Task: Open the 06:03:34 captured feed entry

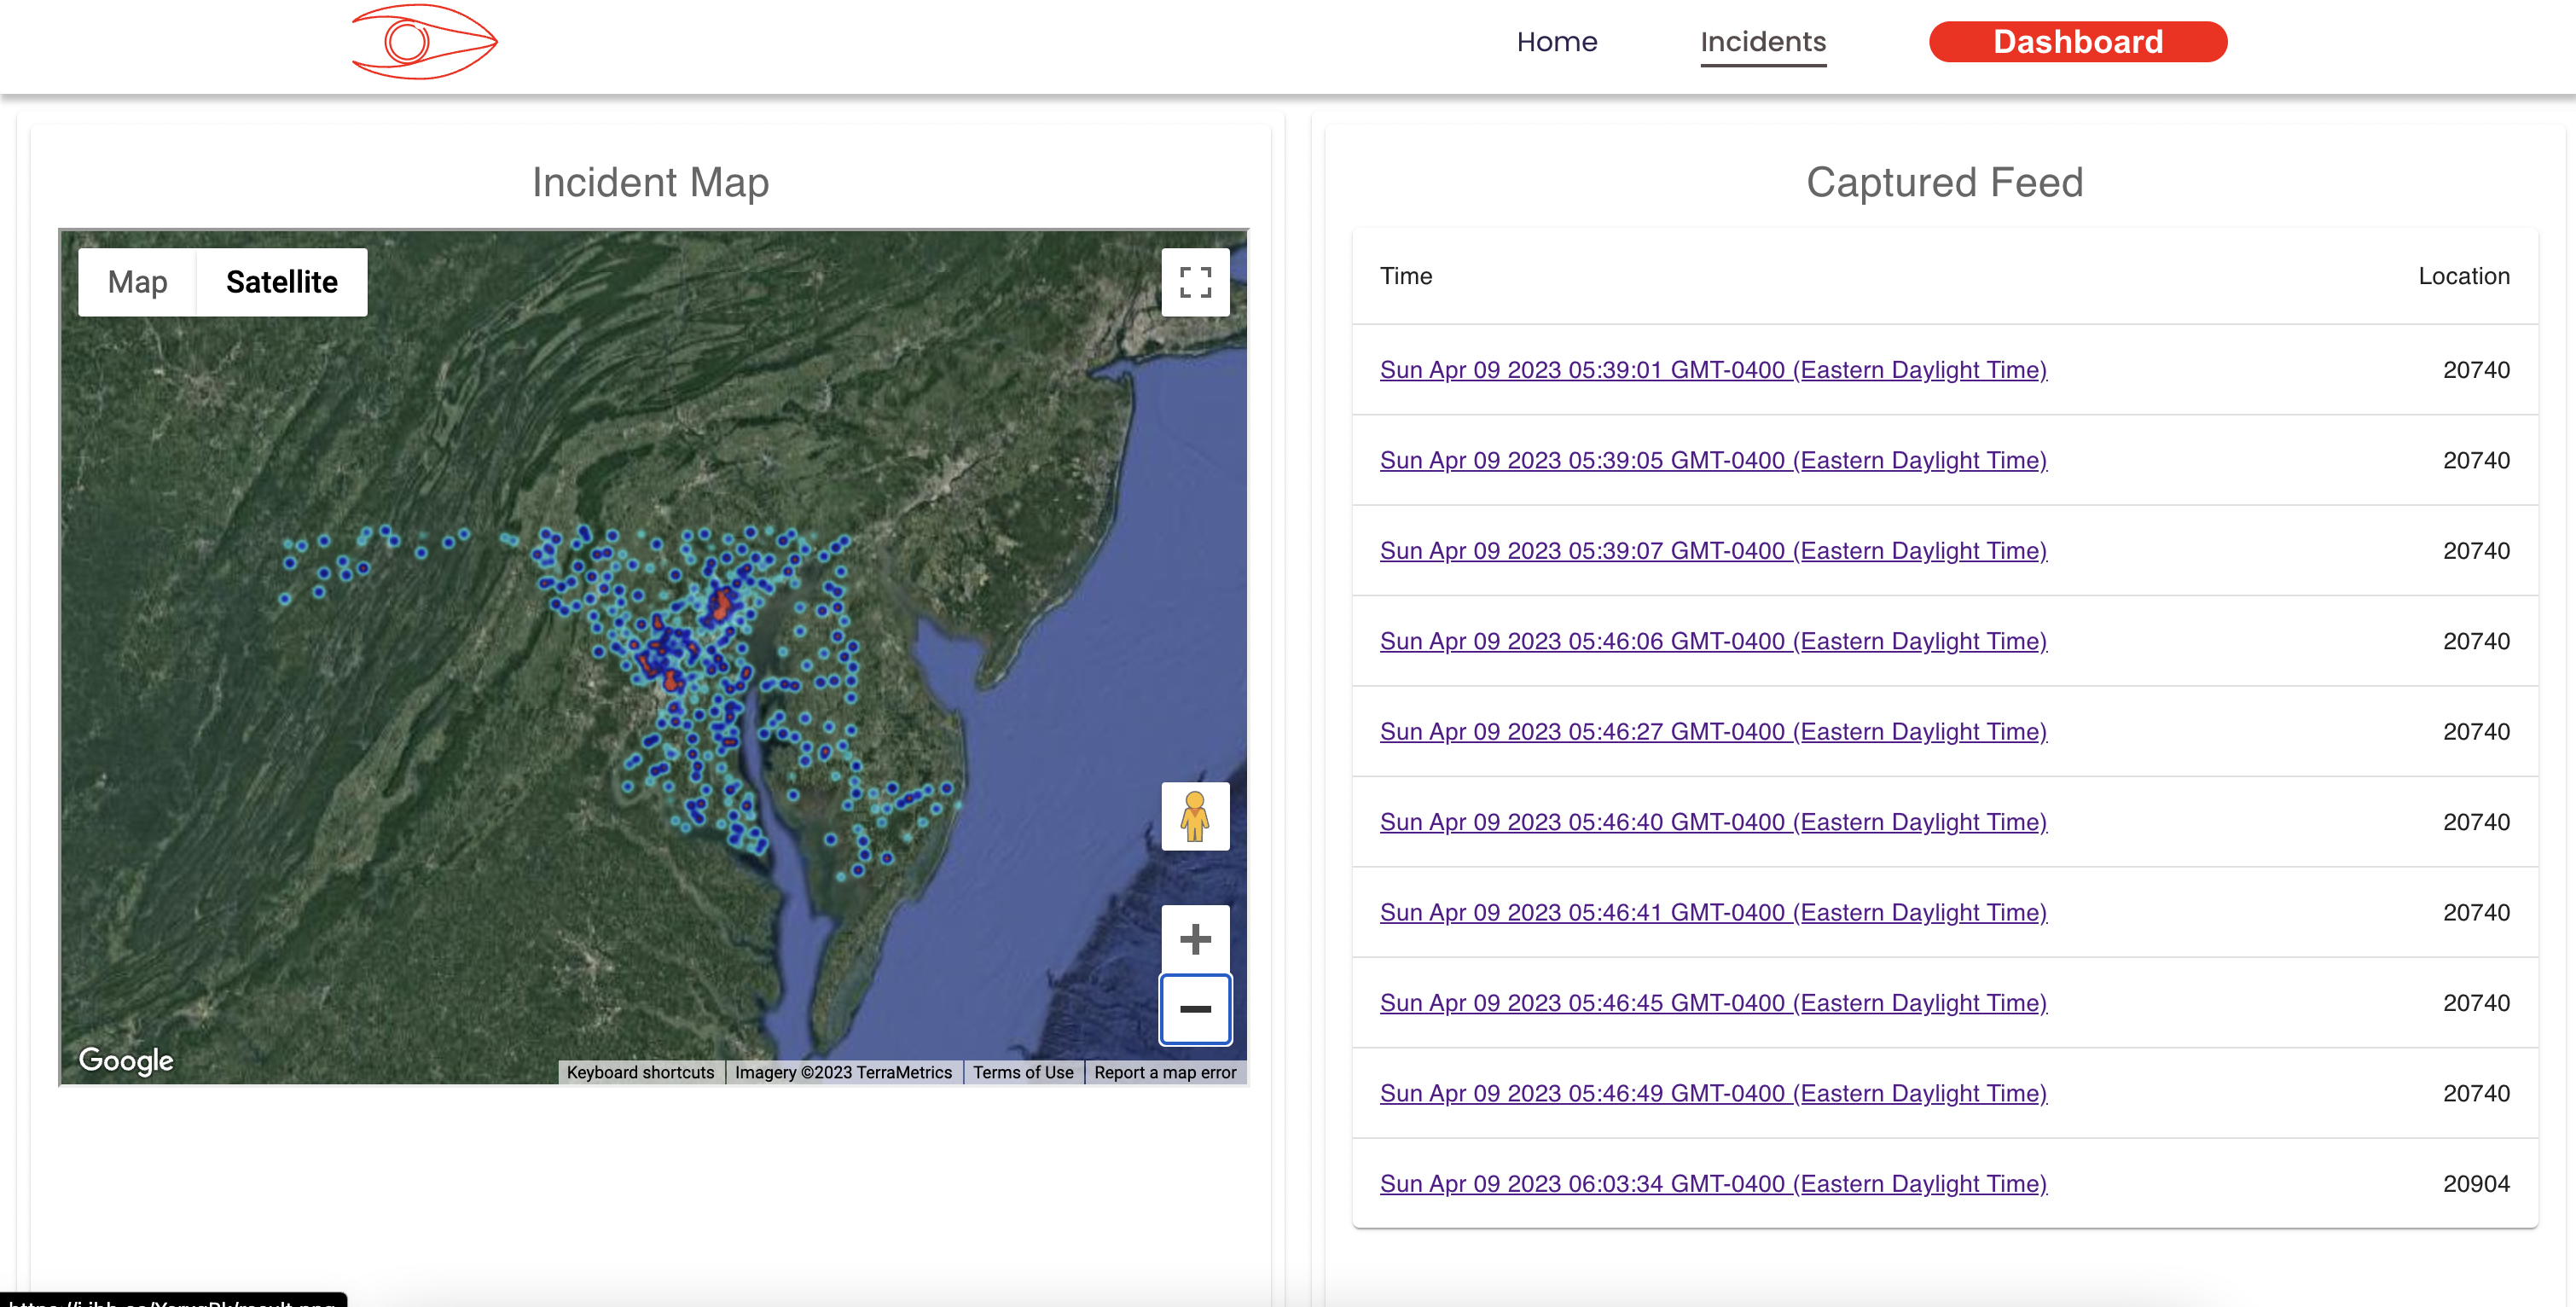Action: click(1713, 1184)
